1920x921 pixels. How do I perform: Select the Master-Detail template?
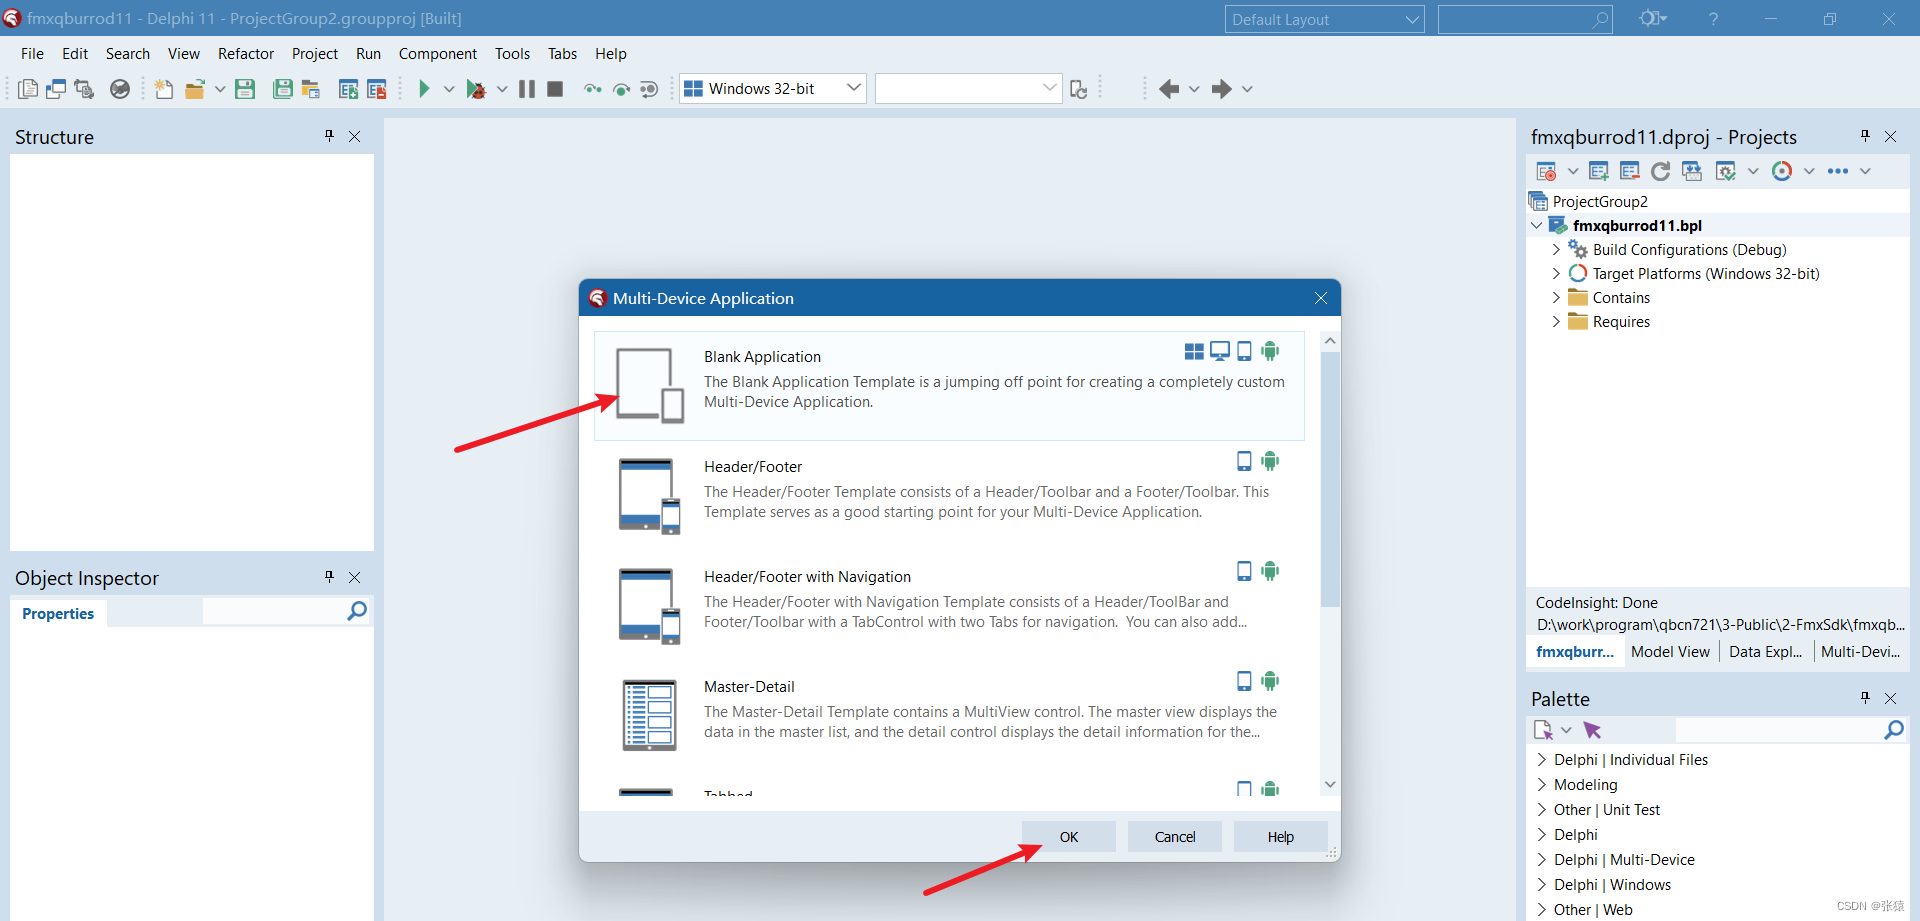(949, 715)
